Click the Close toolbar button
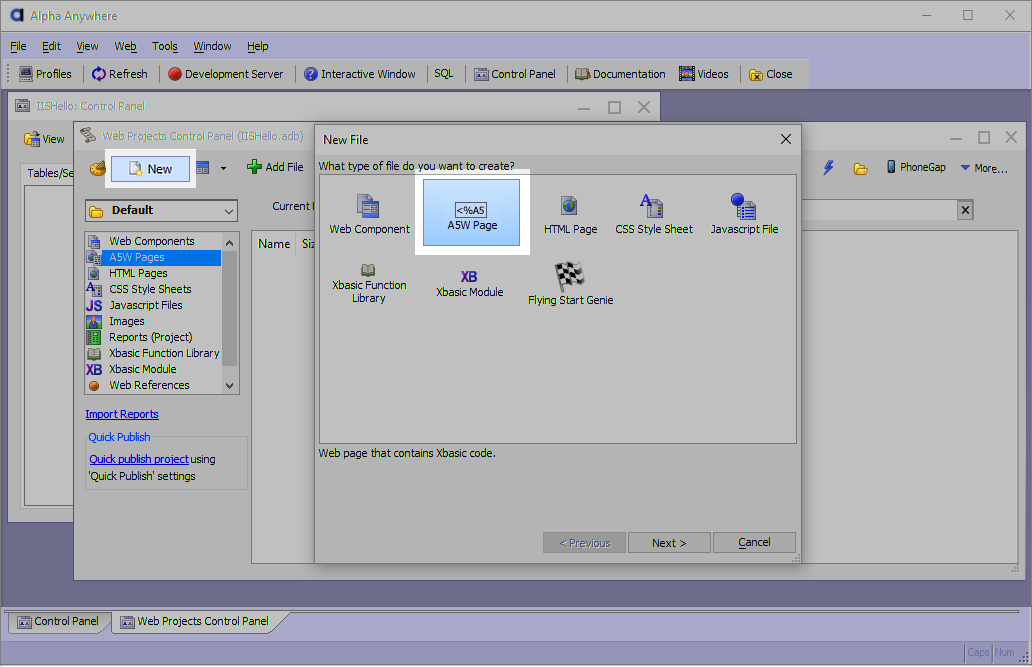 [x=771, y=74]
